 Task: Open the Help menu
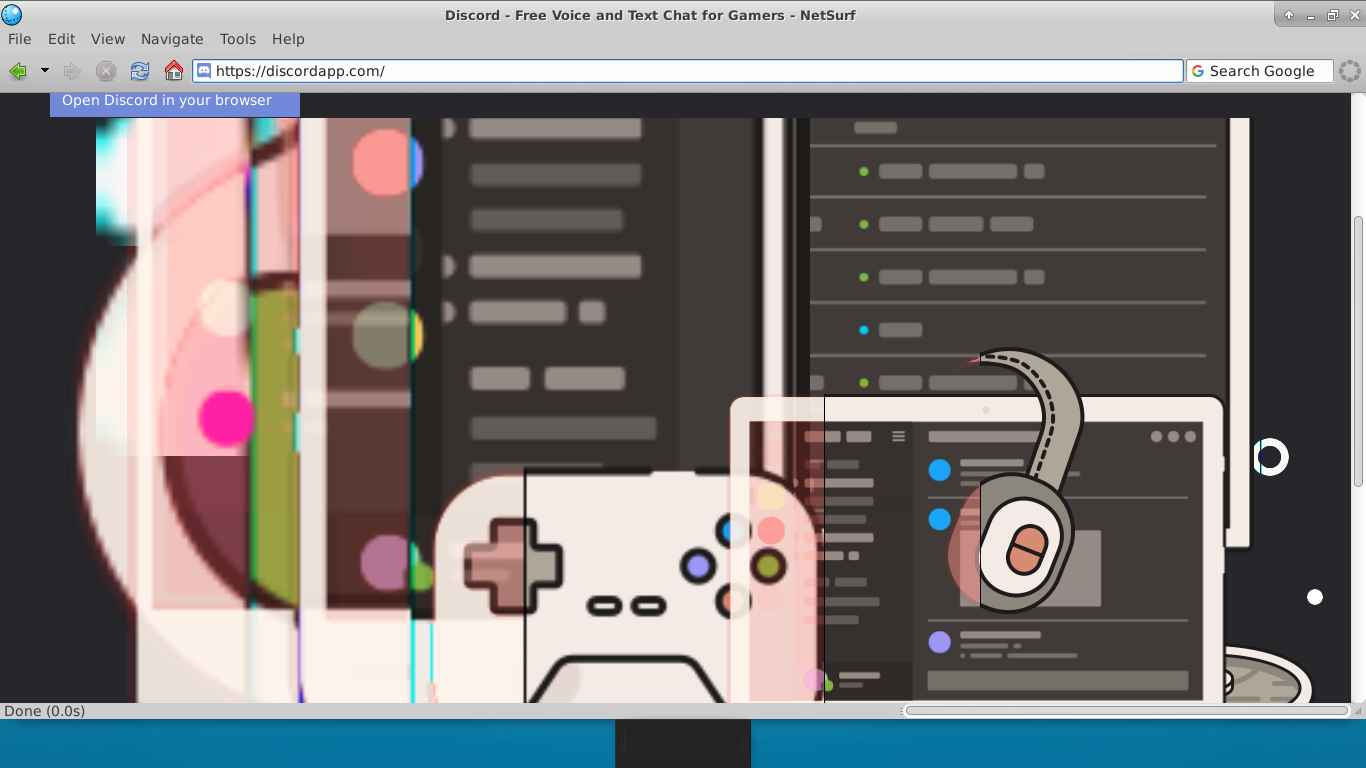click(288, 39)
